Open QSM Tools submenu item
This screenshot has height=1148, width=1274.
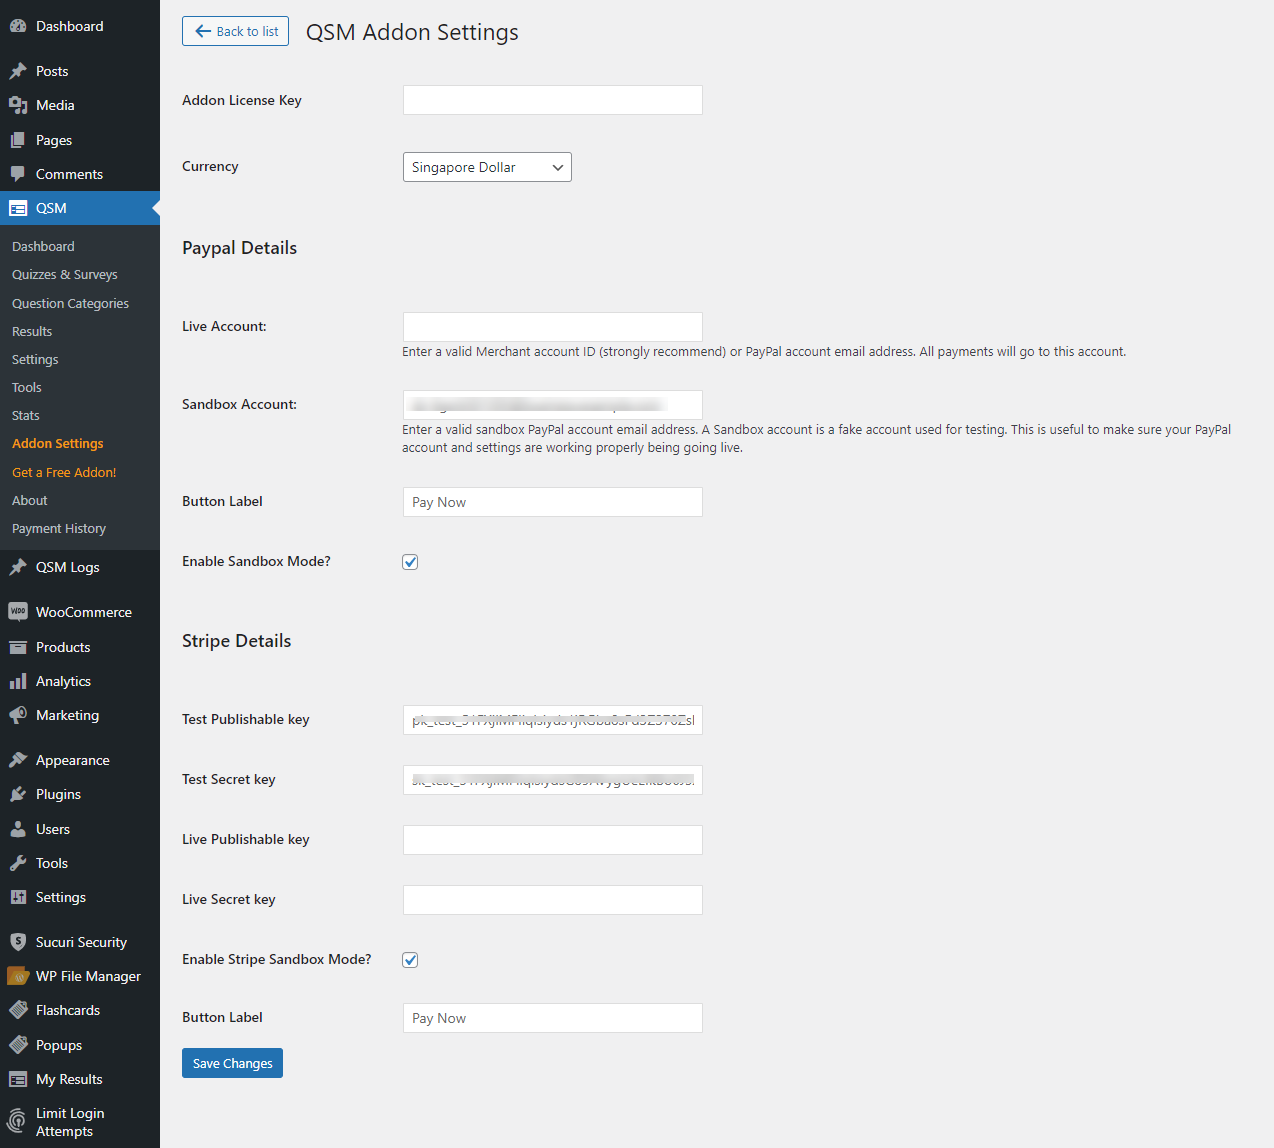coord(27,387)
